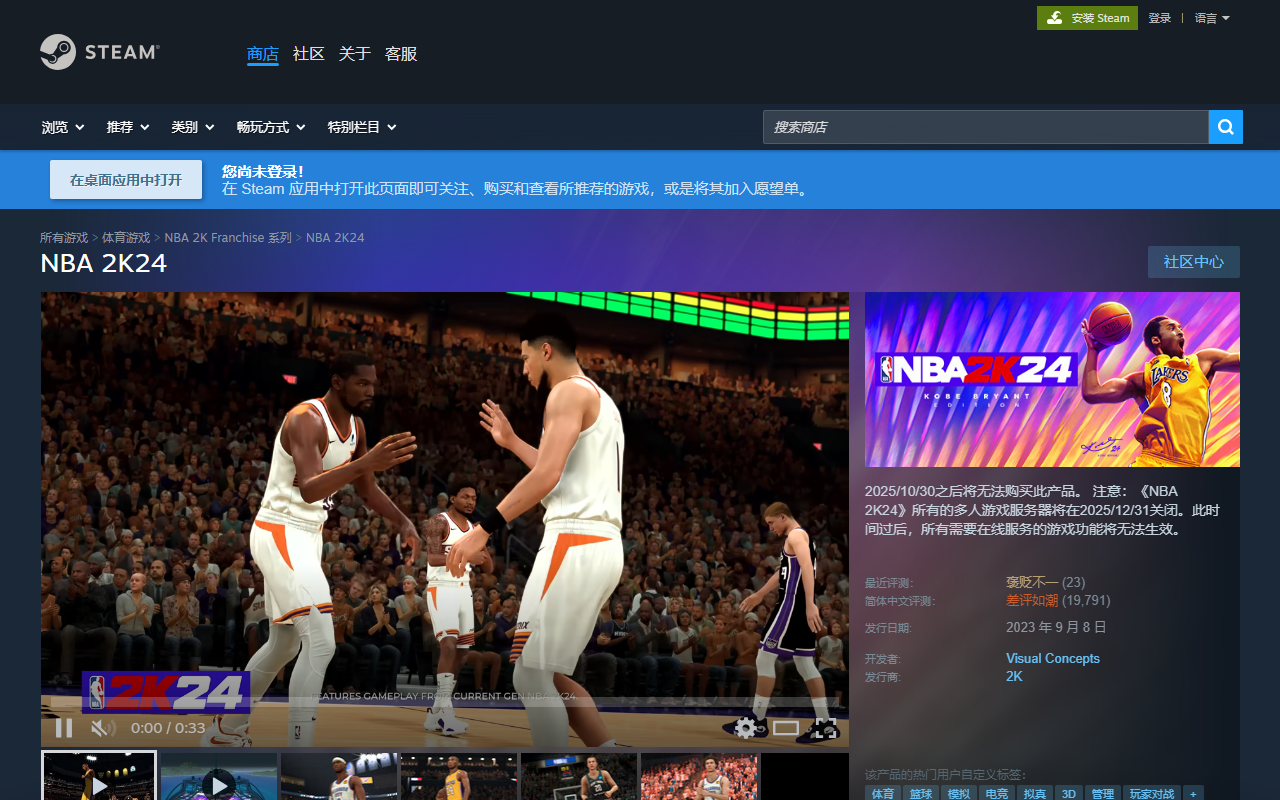The height and width of the screenshot is (800, 1280).
Task: Open the 客服 support tab
Action: [401, 54]
